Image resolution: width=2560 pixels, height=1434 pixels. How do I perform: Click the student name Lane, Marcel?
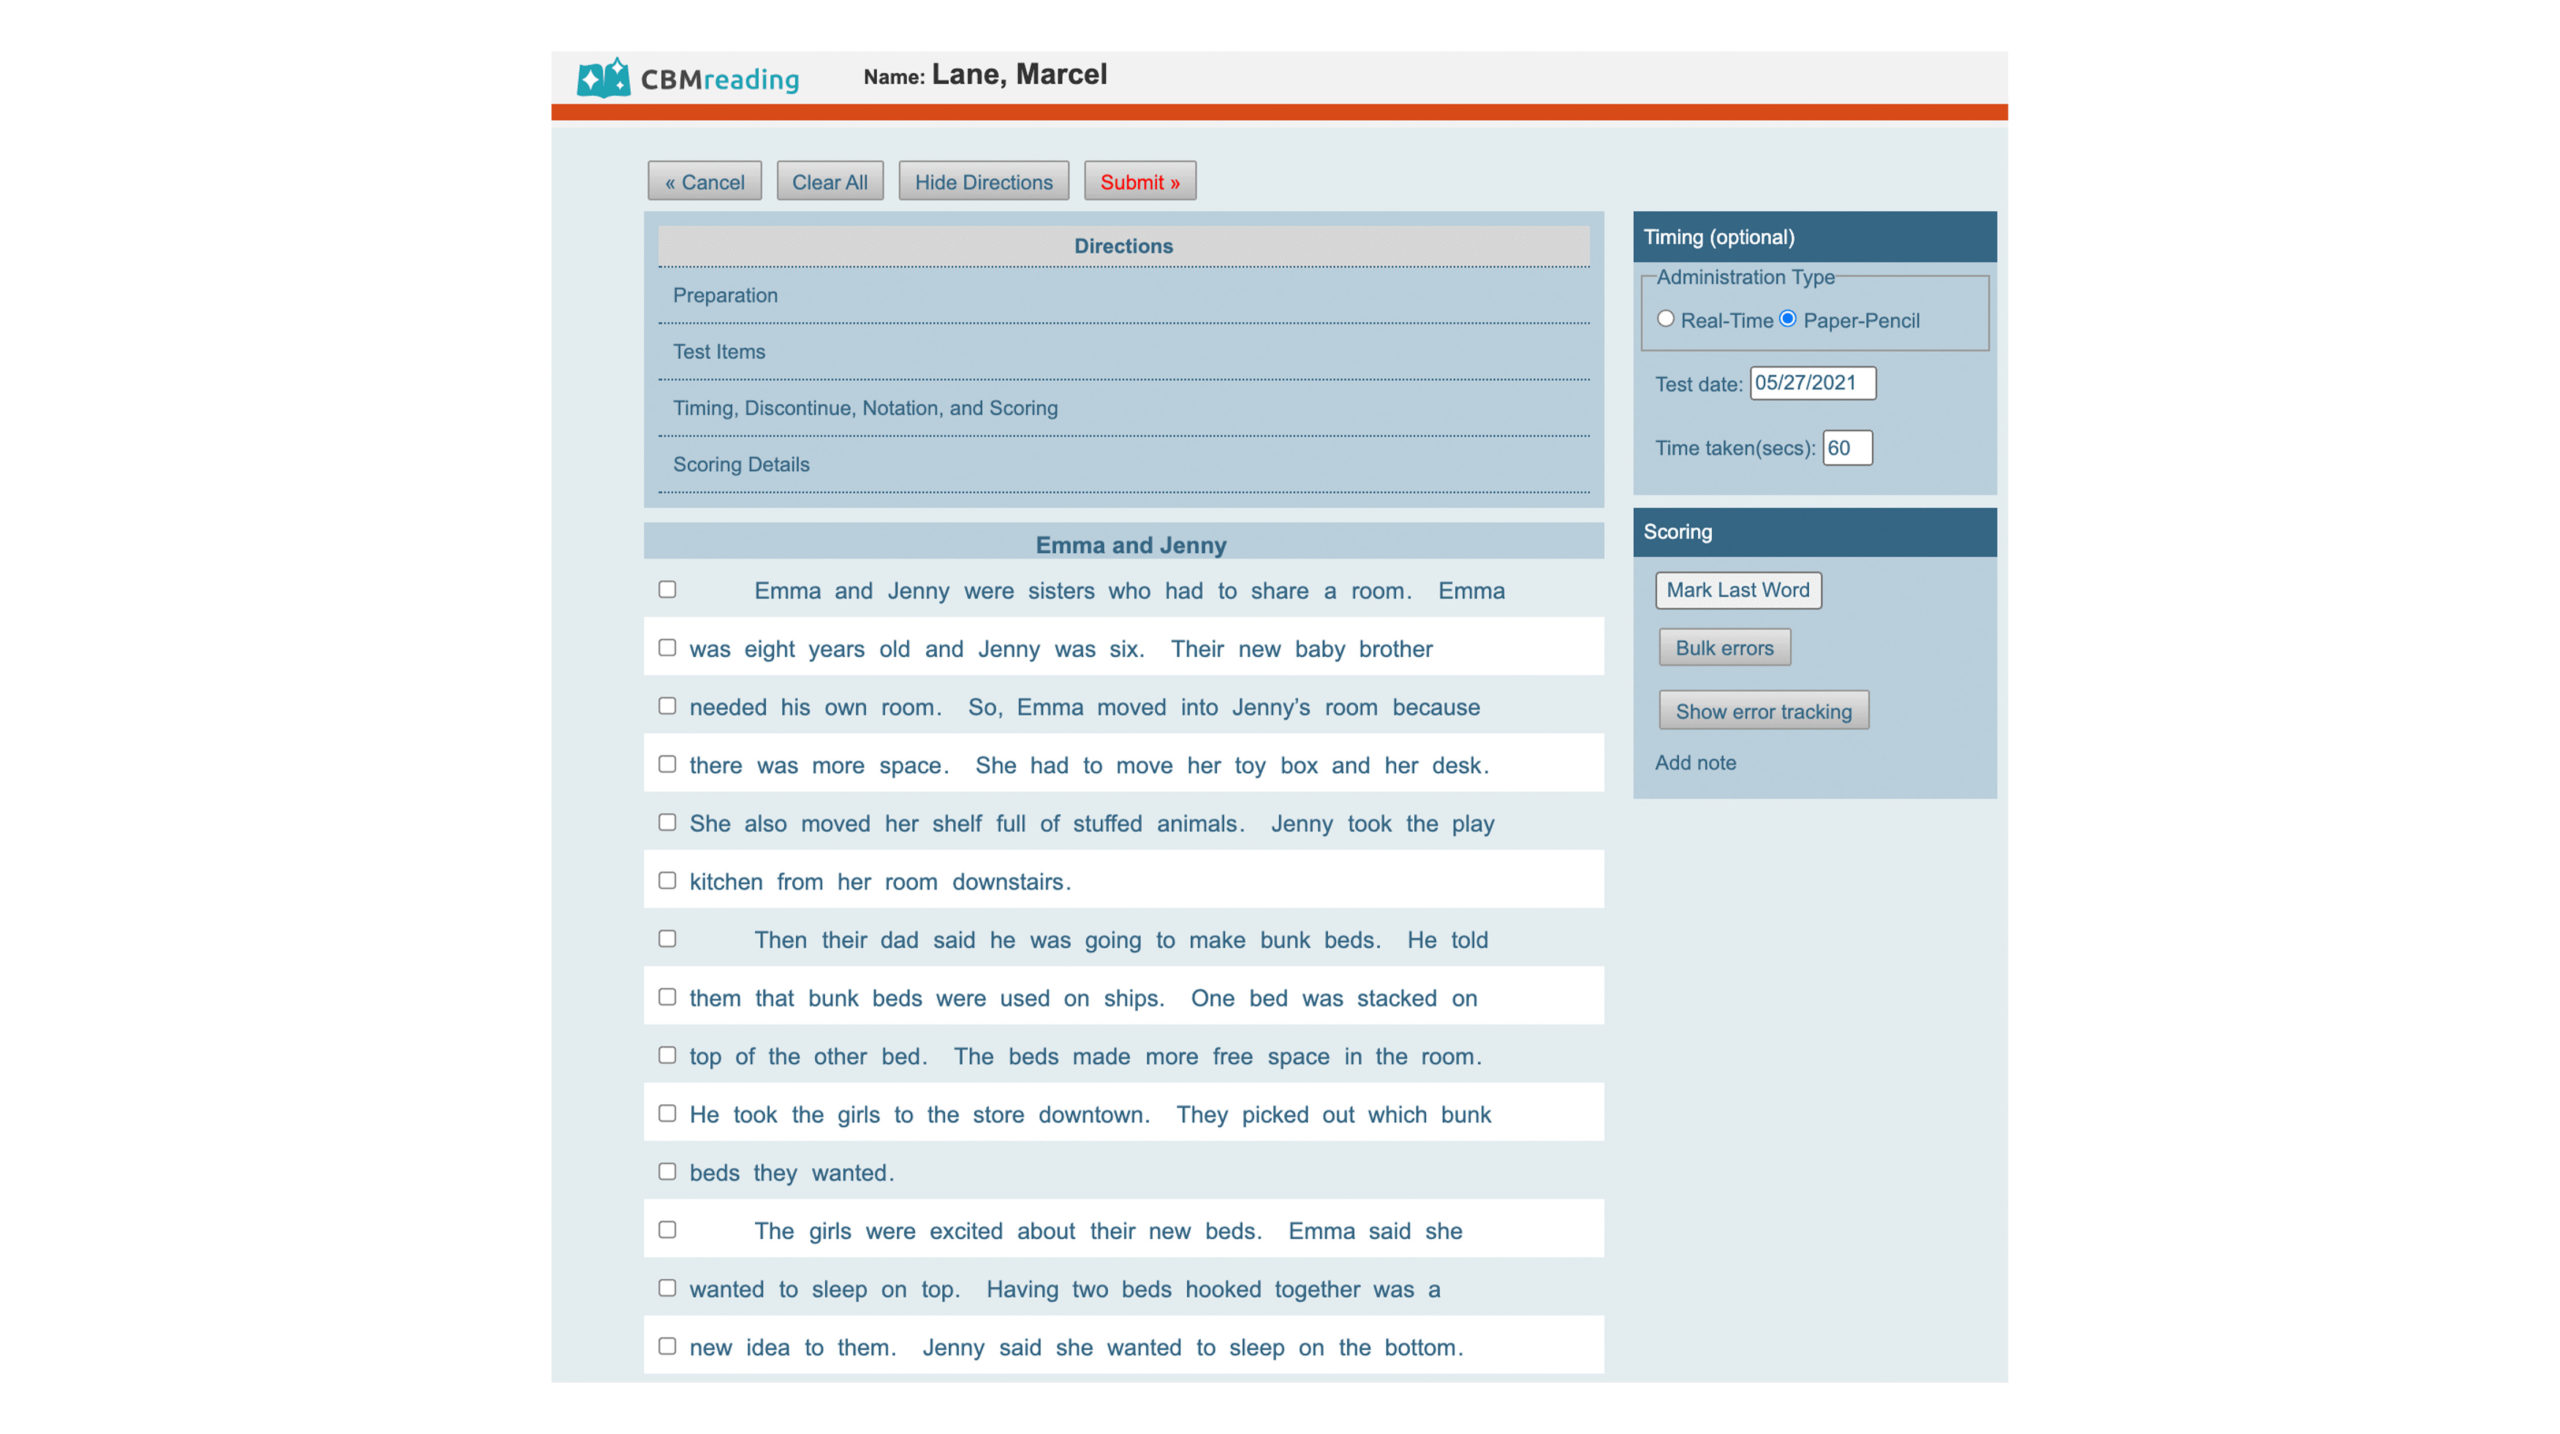point(1019,75)
